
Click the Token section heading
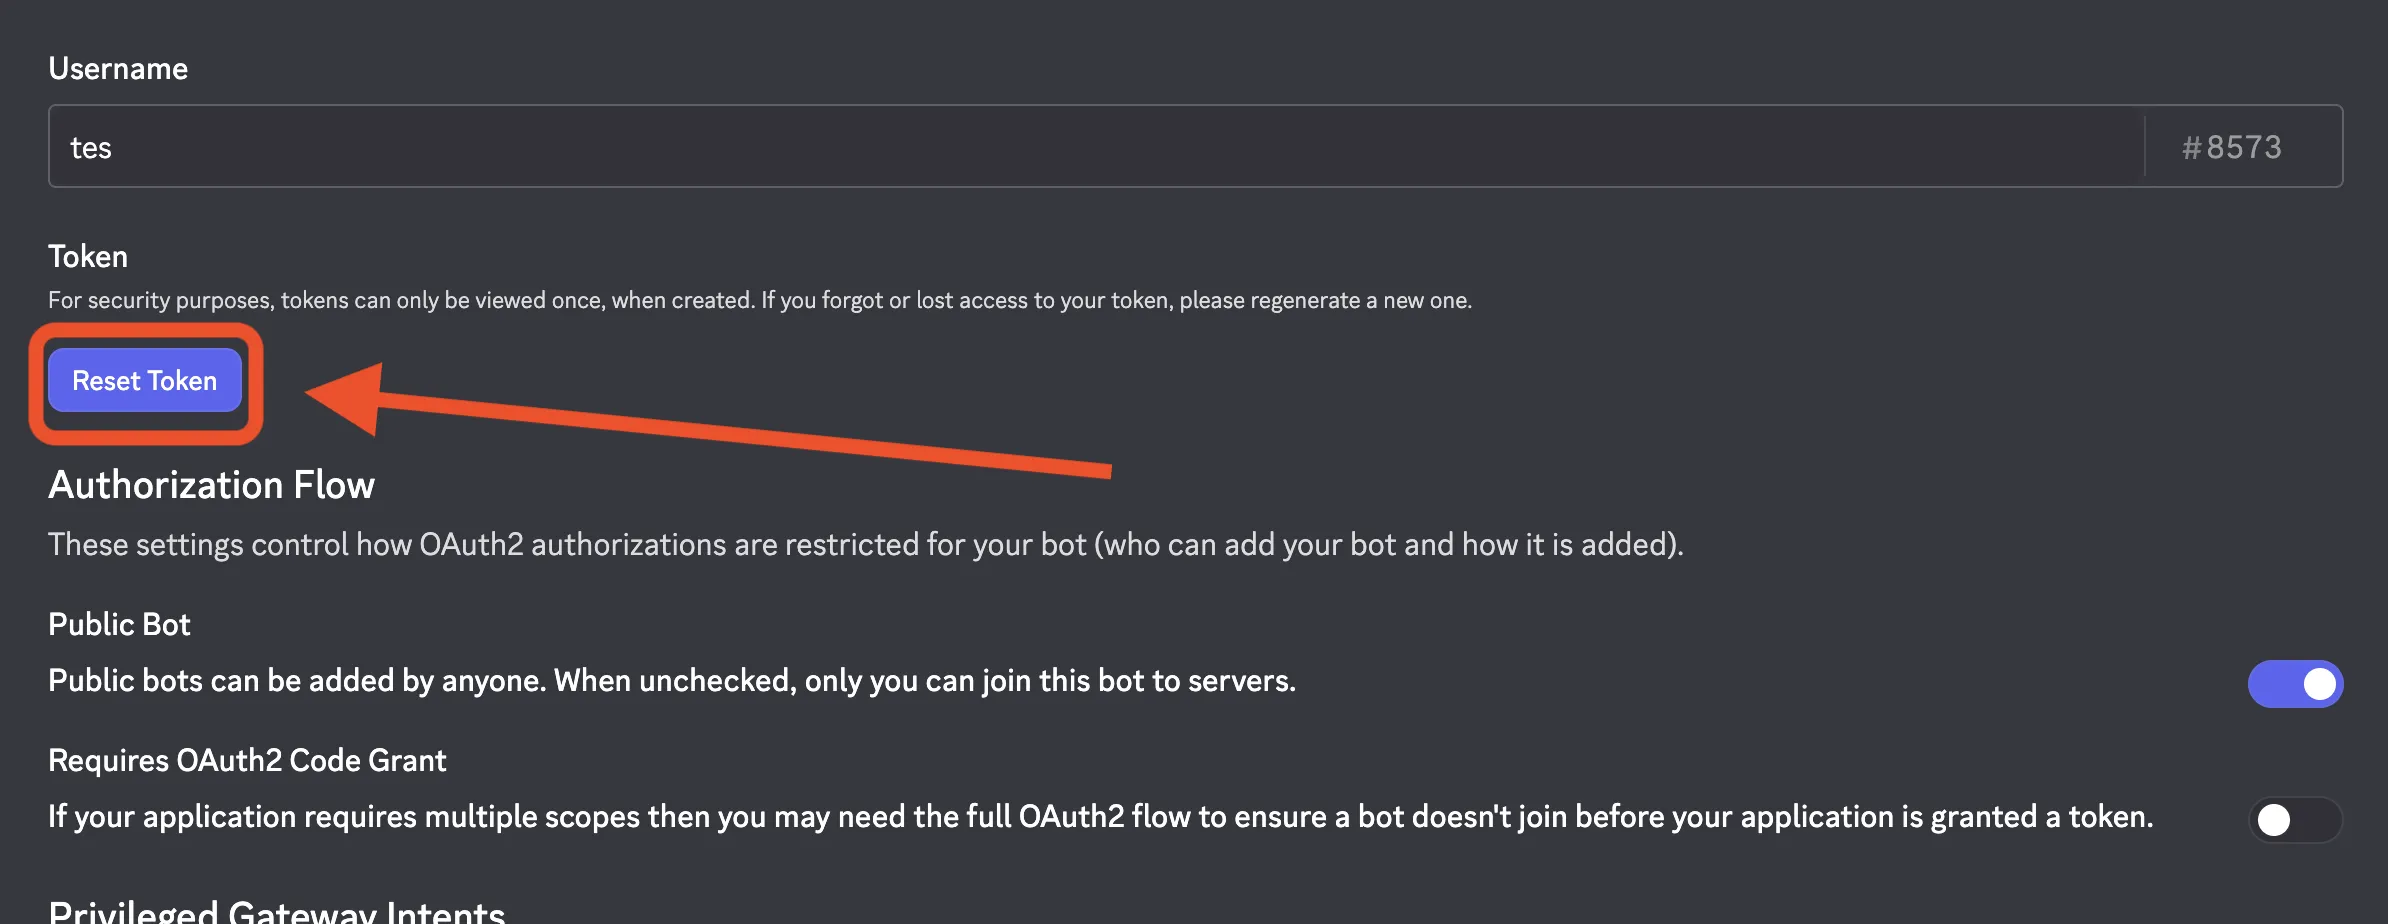tap(87, 256)
